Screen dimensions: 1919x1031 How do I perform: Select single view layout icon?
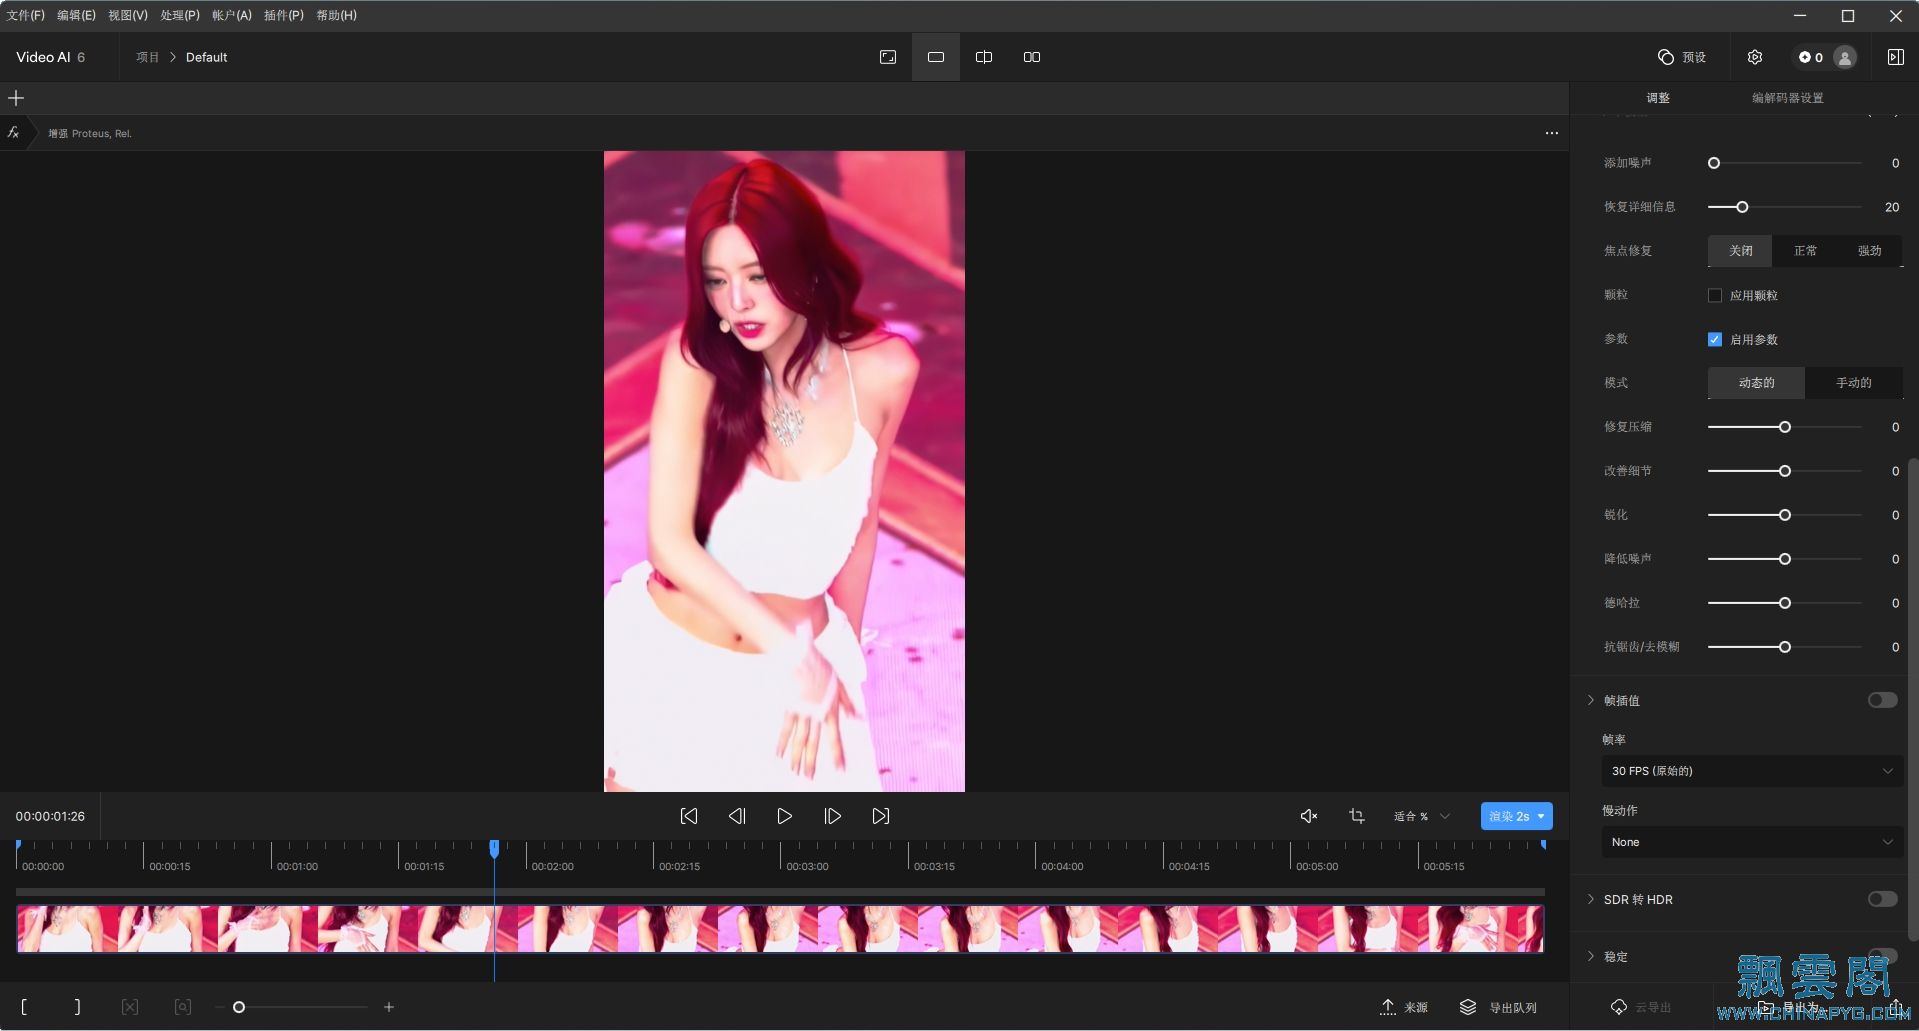[x=936, y=57]
